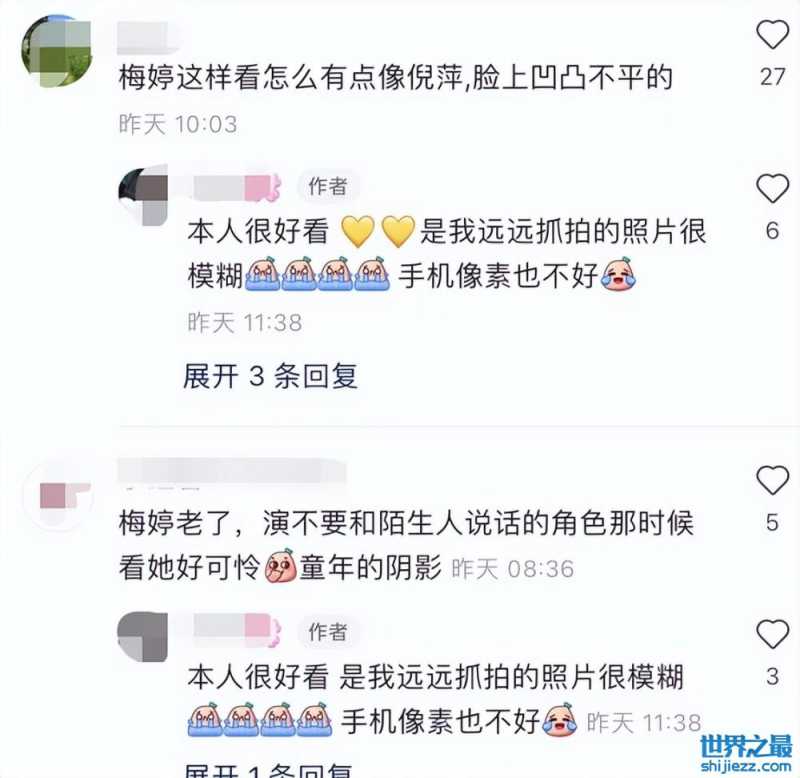
Task: Open second author reply's avatar
Action: coord(142,637)
